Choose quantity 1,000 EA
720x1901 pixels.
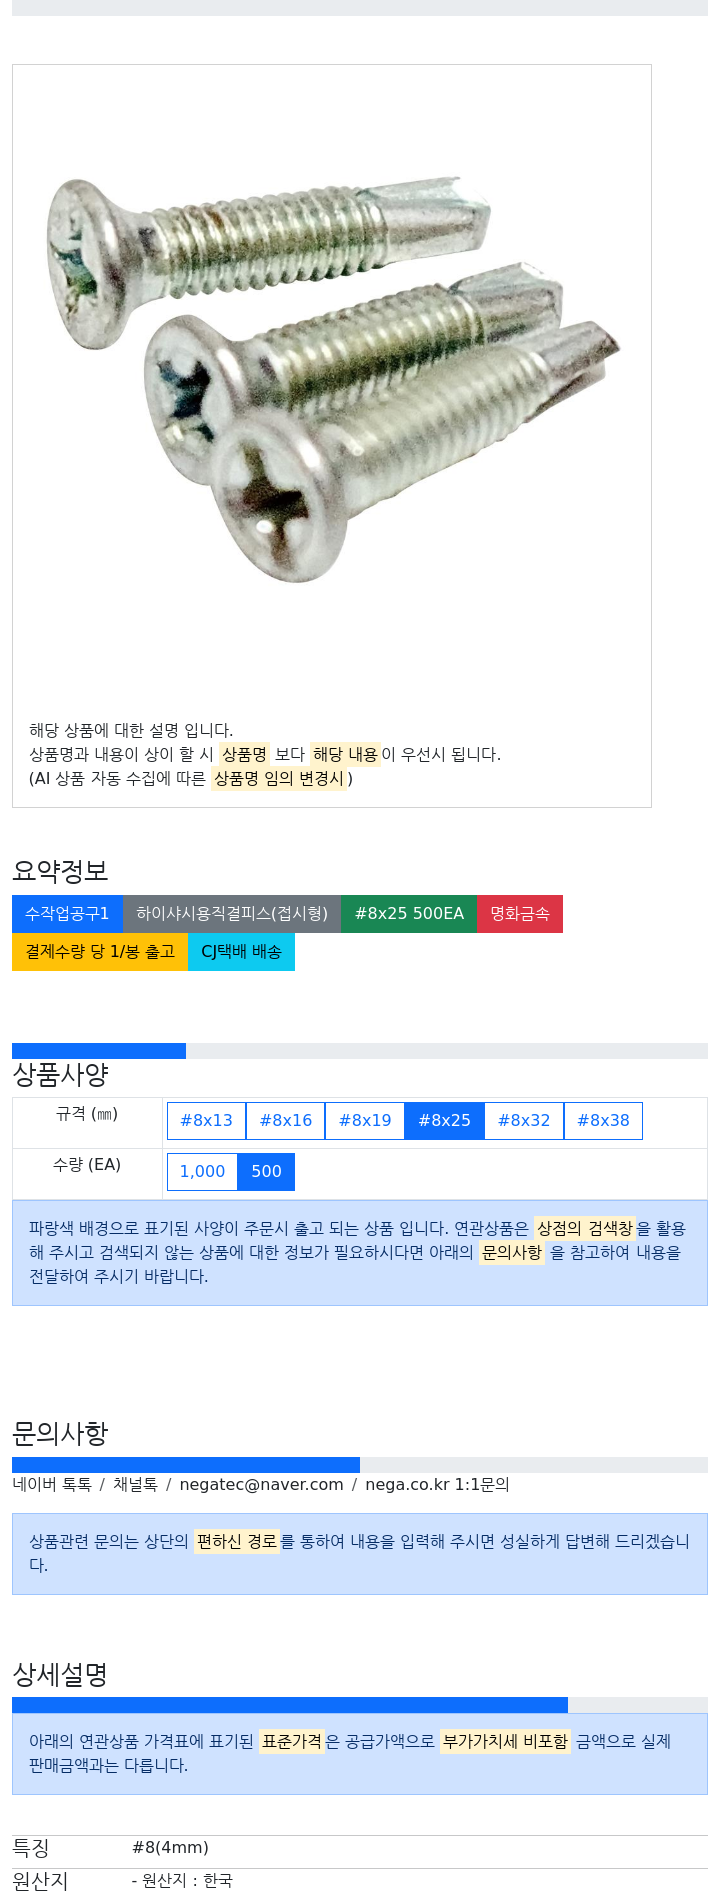[x=202, y=1172]
